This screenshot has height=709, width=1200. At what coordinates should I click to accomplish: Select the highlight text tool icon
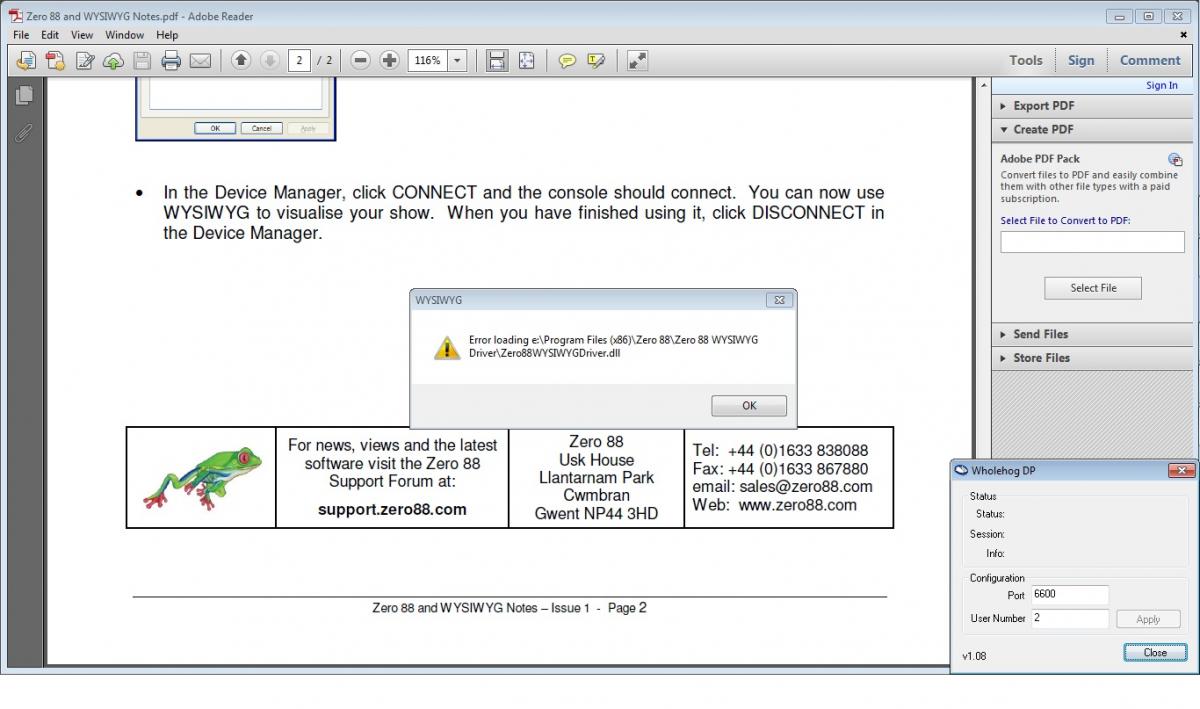click(x=596, y=61)
